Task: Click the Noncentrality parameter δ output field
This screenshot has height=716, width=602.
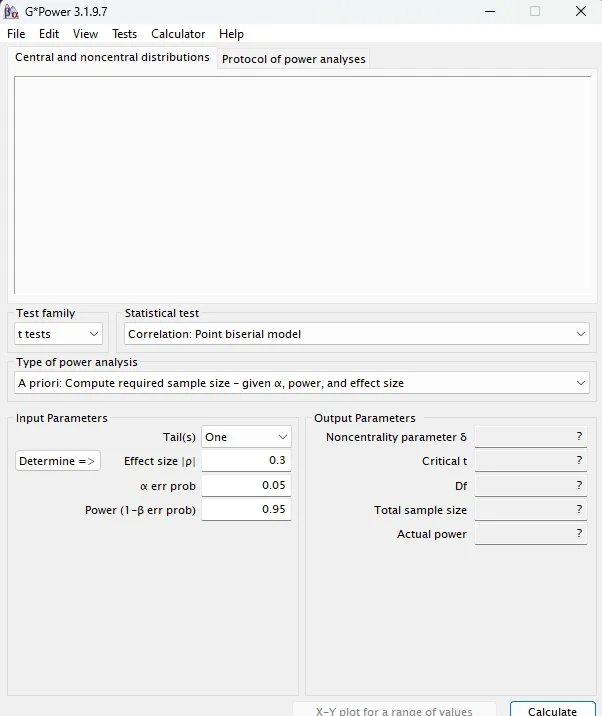Action: [531, 437]
